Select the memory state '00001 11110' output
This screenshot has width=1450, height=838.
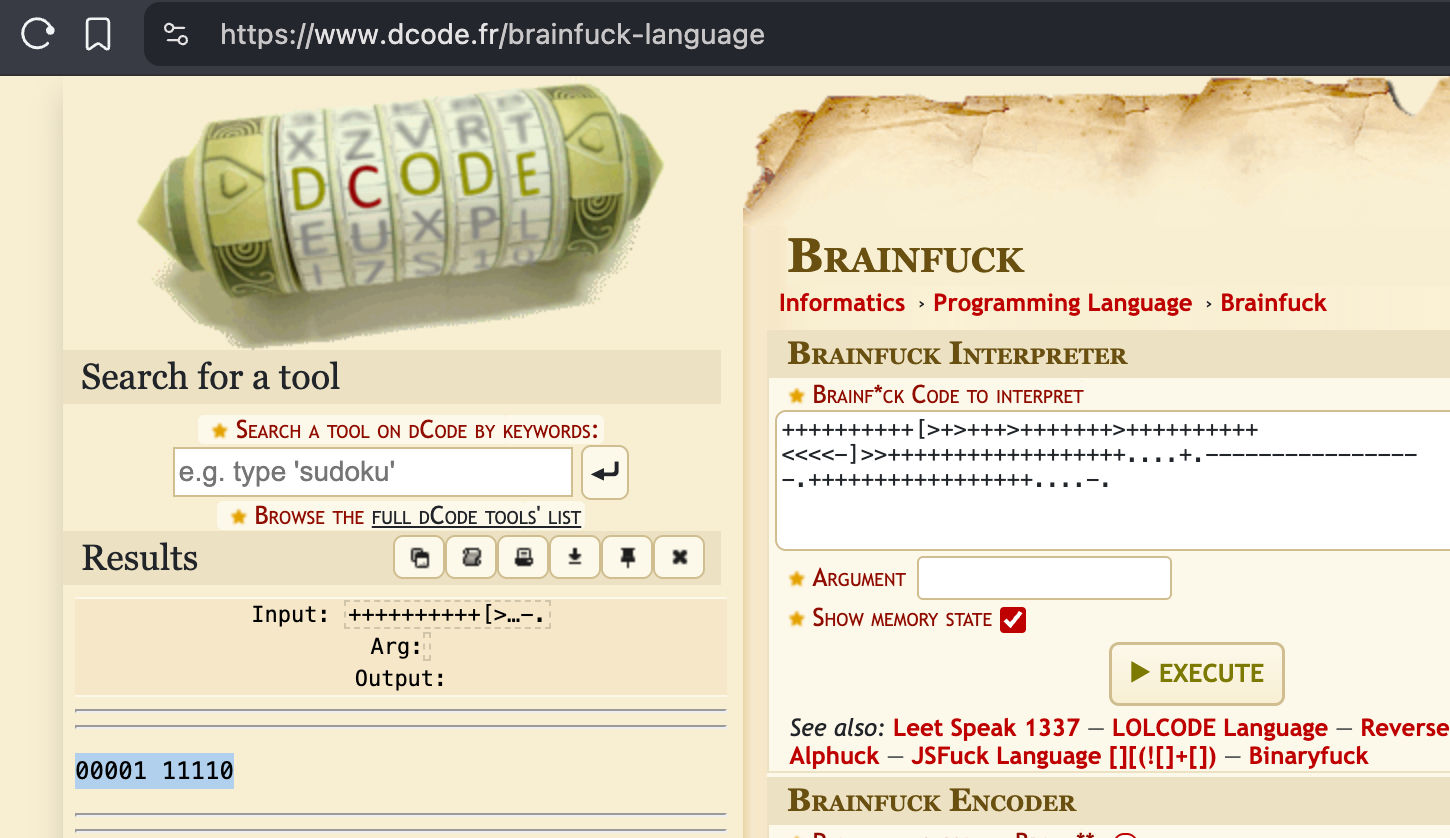[x=154, y=771]
